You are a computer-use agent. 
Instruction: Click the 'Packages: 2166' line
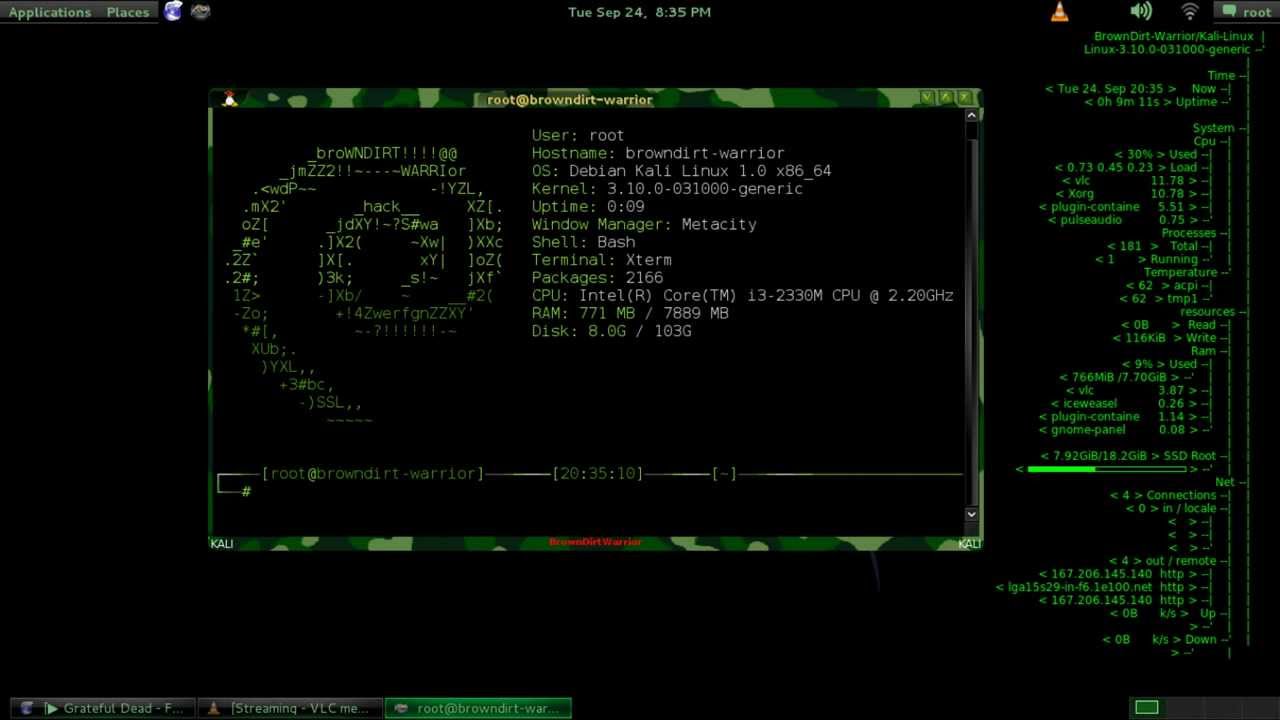(x=597, y=278)
